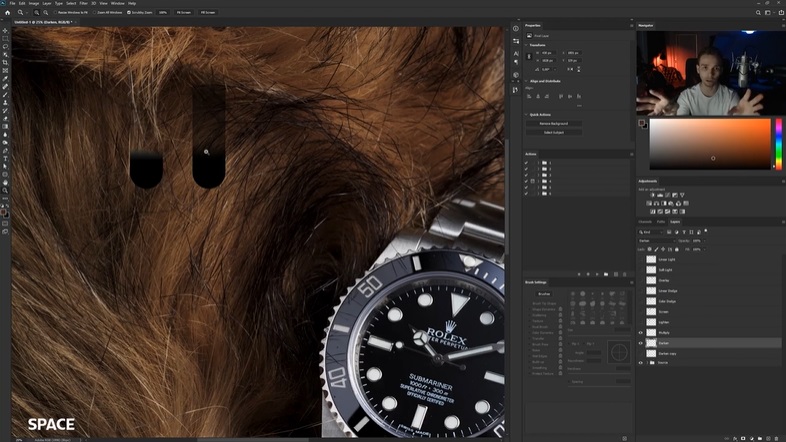This screenshot has width=786, height=442.
Task: Click the Levels adjustment icon
Action: point(660,195)
